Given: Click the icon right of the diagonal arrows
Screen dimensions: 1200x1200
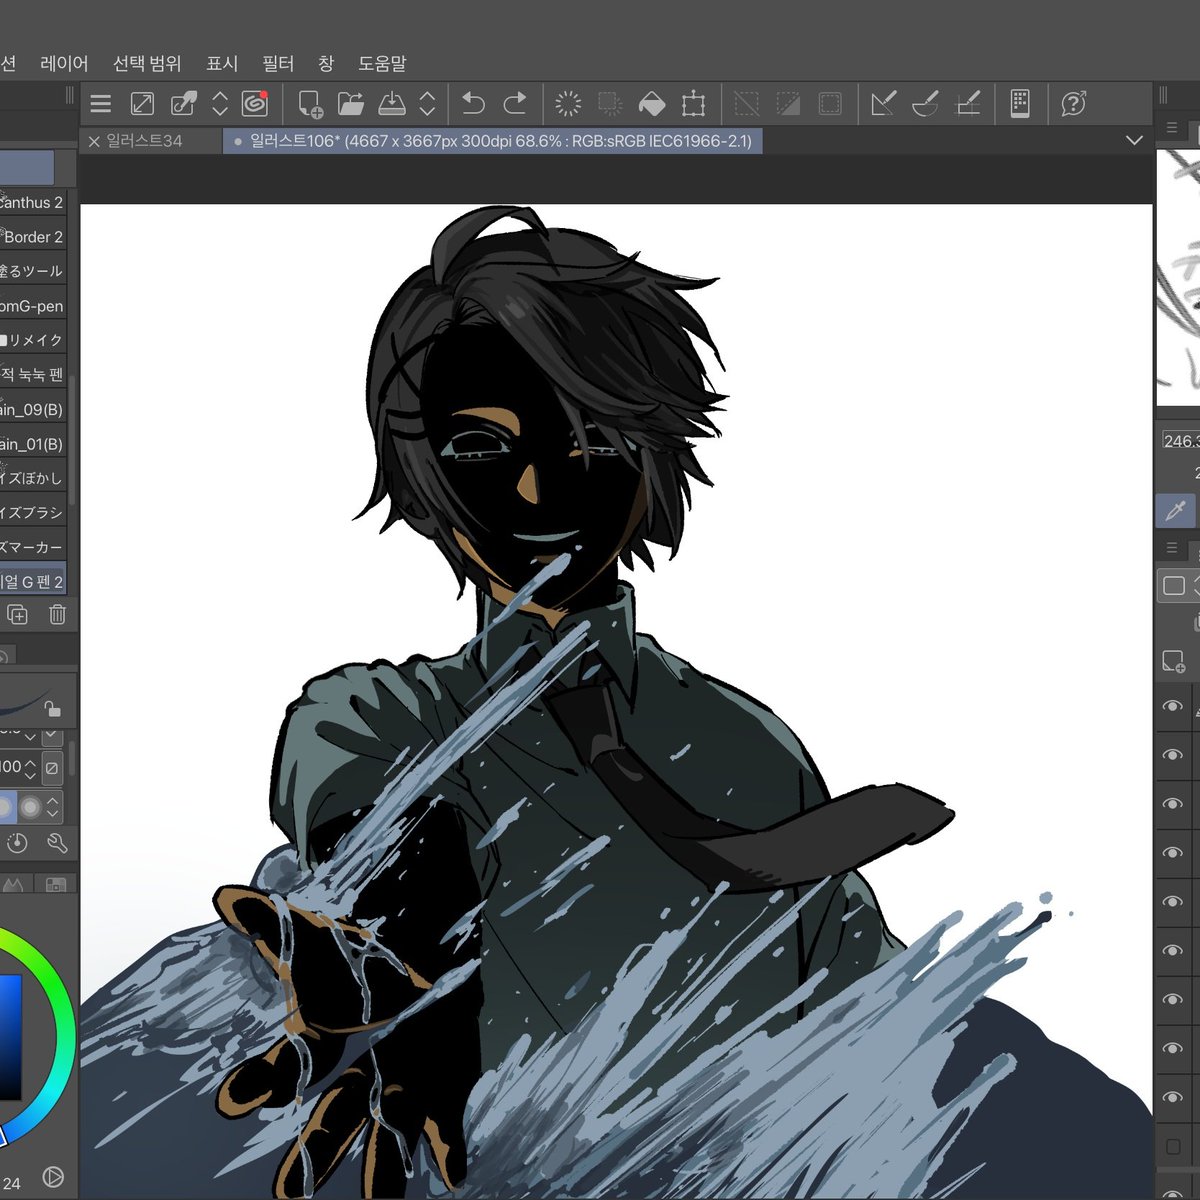Looking at the screenshot, I should (184, 104).
